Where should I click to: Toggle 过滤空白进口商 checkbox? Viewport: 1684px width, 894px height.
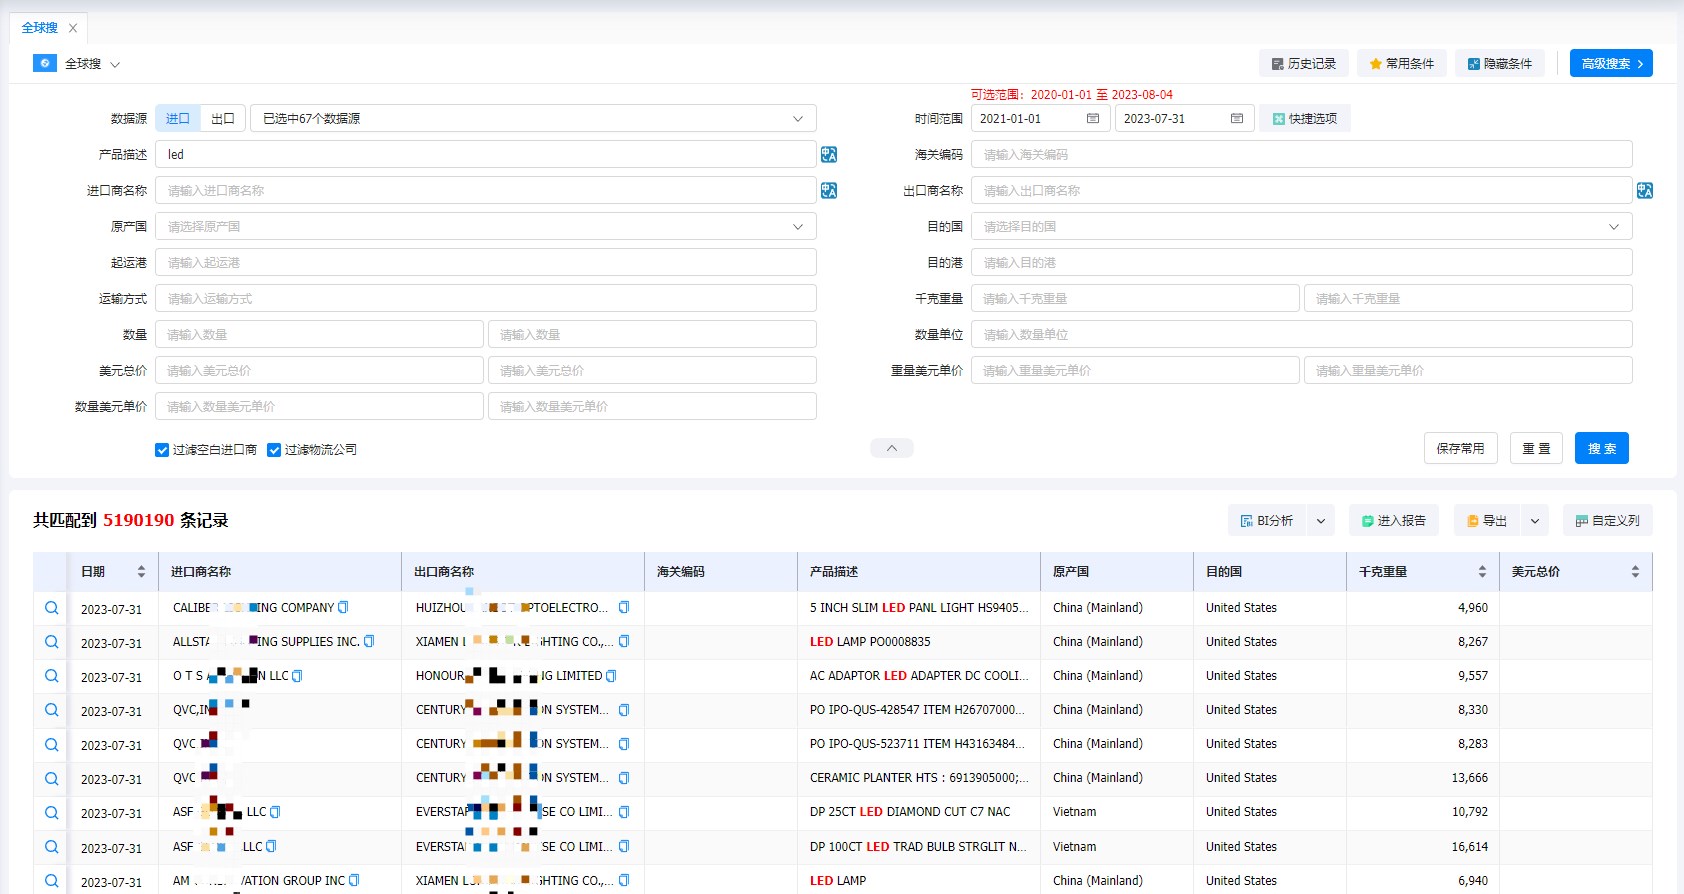pyautogui.click(x=162, y=450)
